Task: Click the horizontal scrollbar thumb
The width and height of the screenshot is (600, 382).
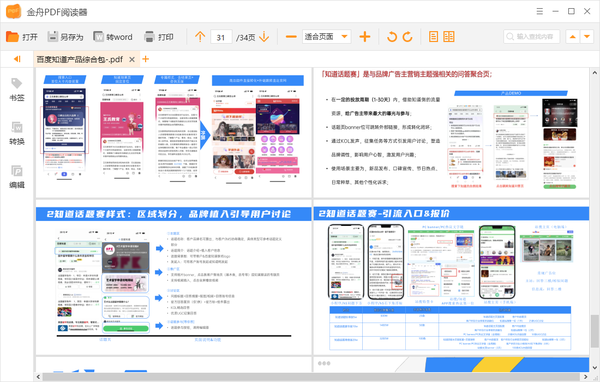Action: [x=311, y=377]
